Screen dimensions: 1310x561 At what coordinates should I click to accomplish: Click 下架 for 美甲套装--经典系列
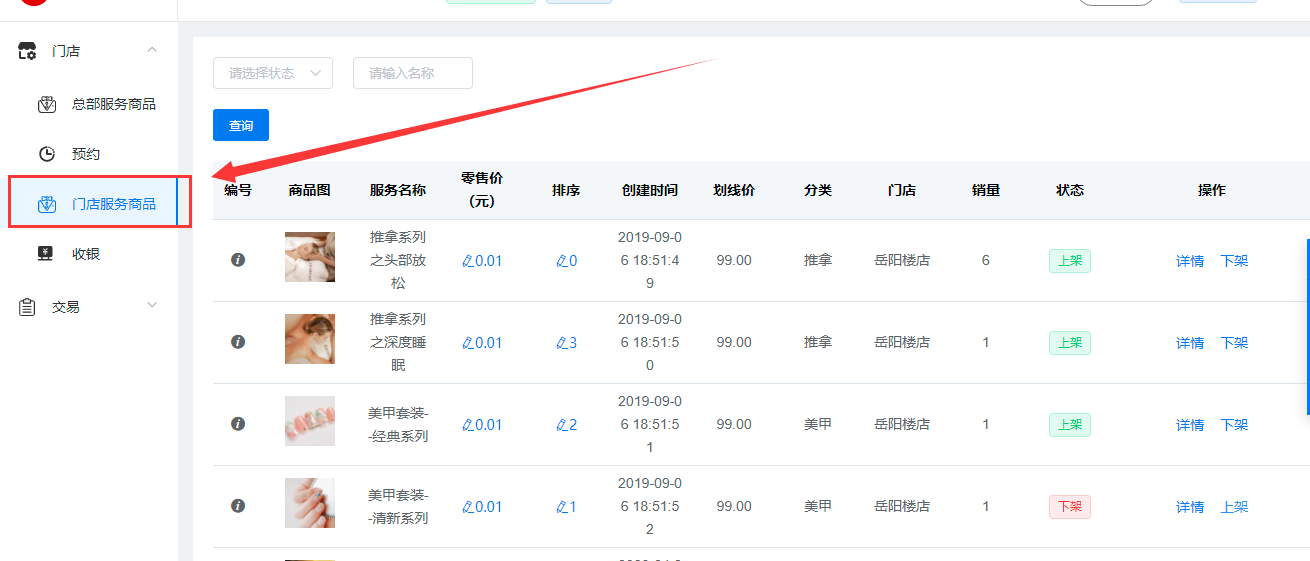click(1234, 425)
